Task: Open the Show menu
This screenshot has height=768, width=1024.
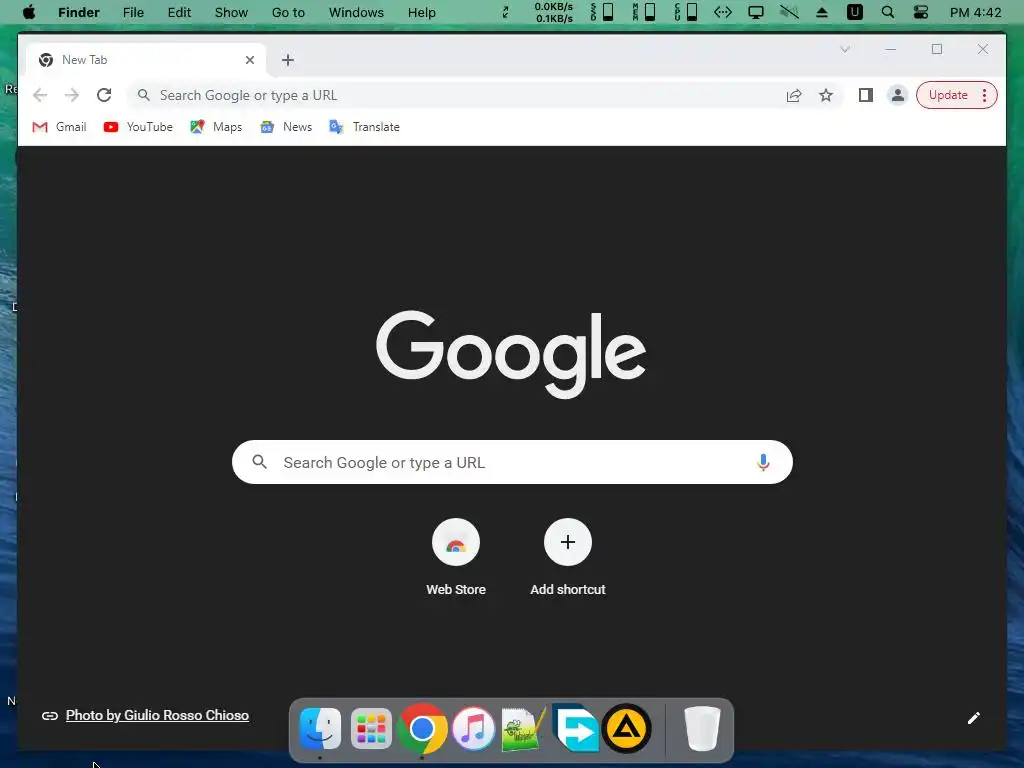Action: (231, 12)
